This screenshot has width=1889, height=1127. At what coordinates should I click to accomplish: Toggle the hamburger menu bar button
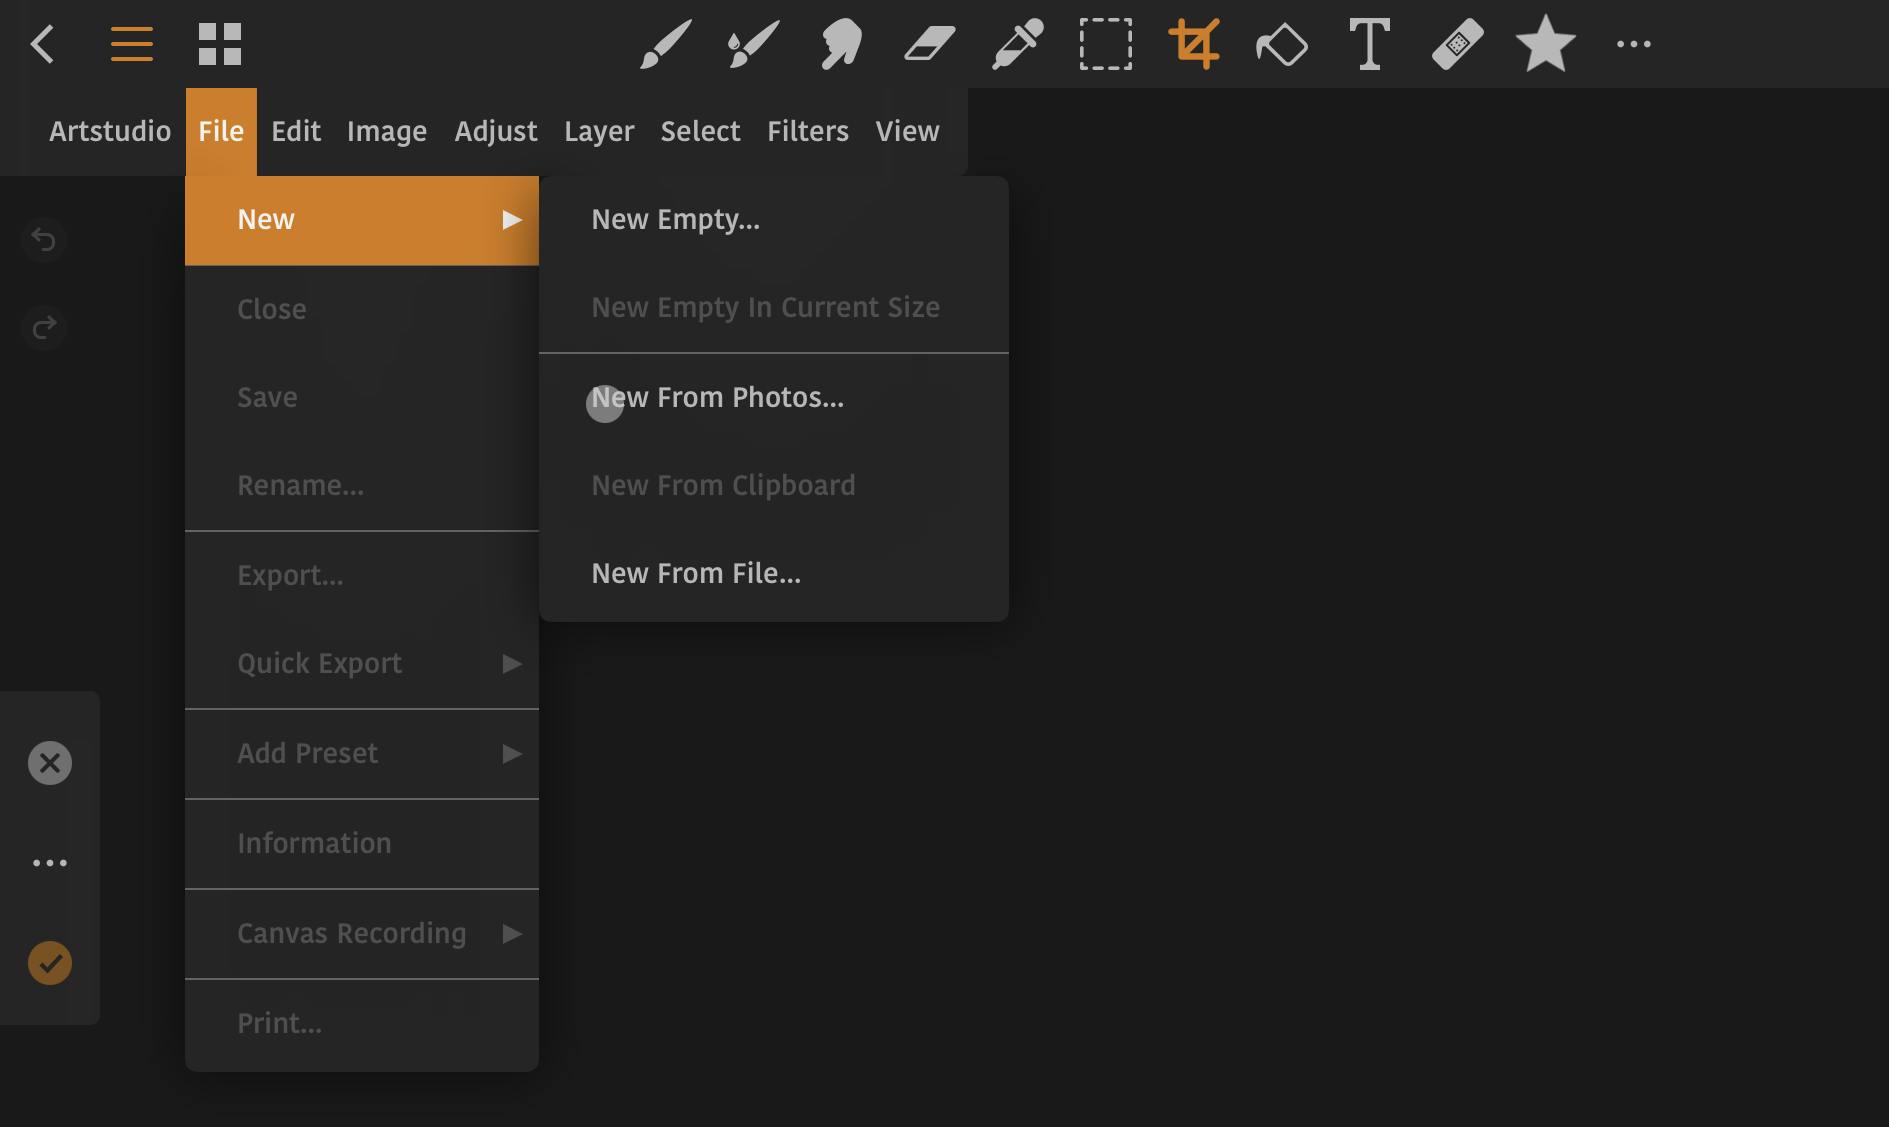click(131, 45)
